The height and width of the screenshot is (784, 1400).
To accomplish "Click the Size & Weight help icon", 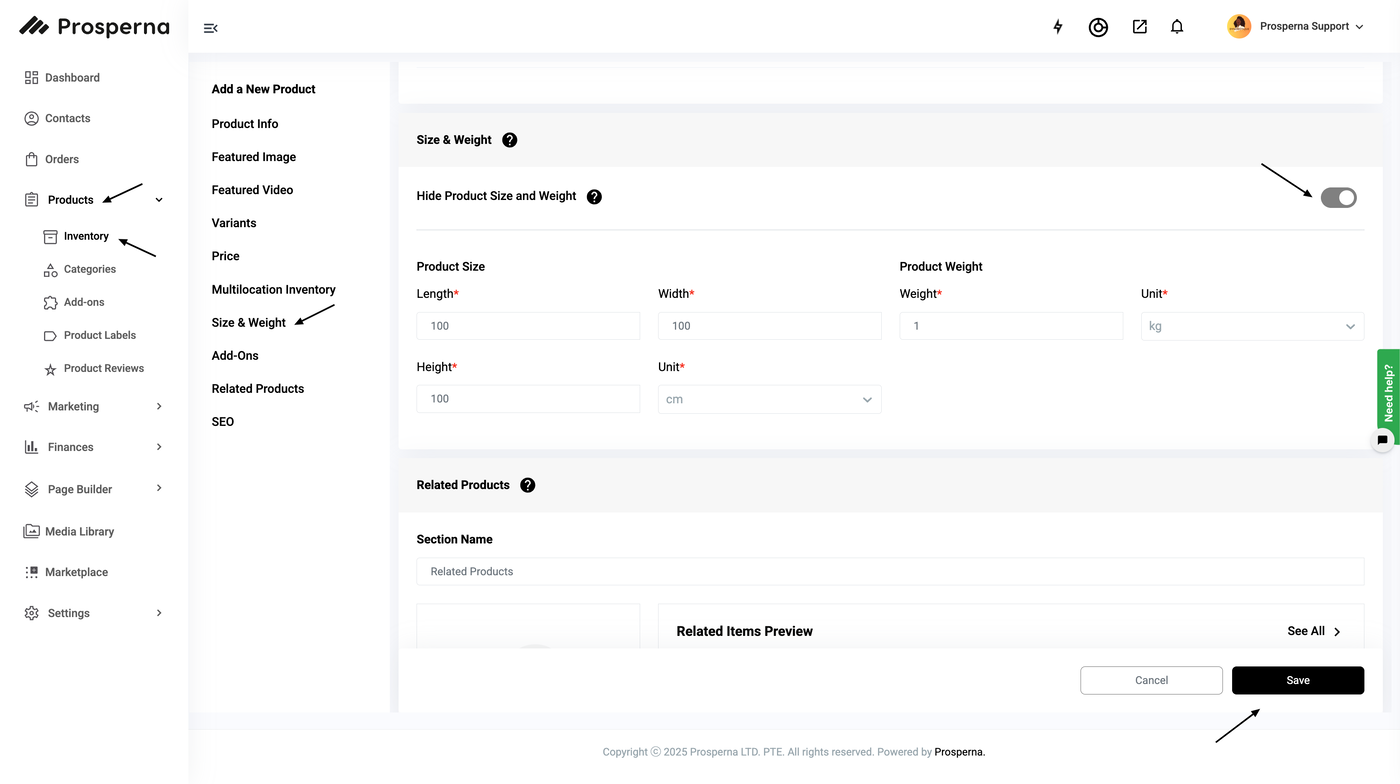I will coord(510,140).
